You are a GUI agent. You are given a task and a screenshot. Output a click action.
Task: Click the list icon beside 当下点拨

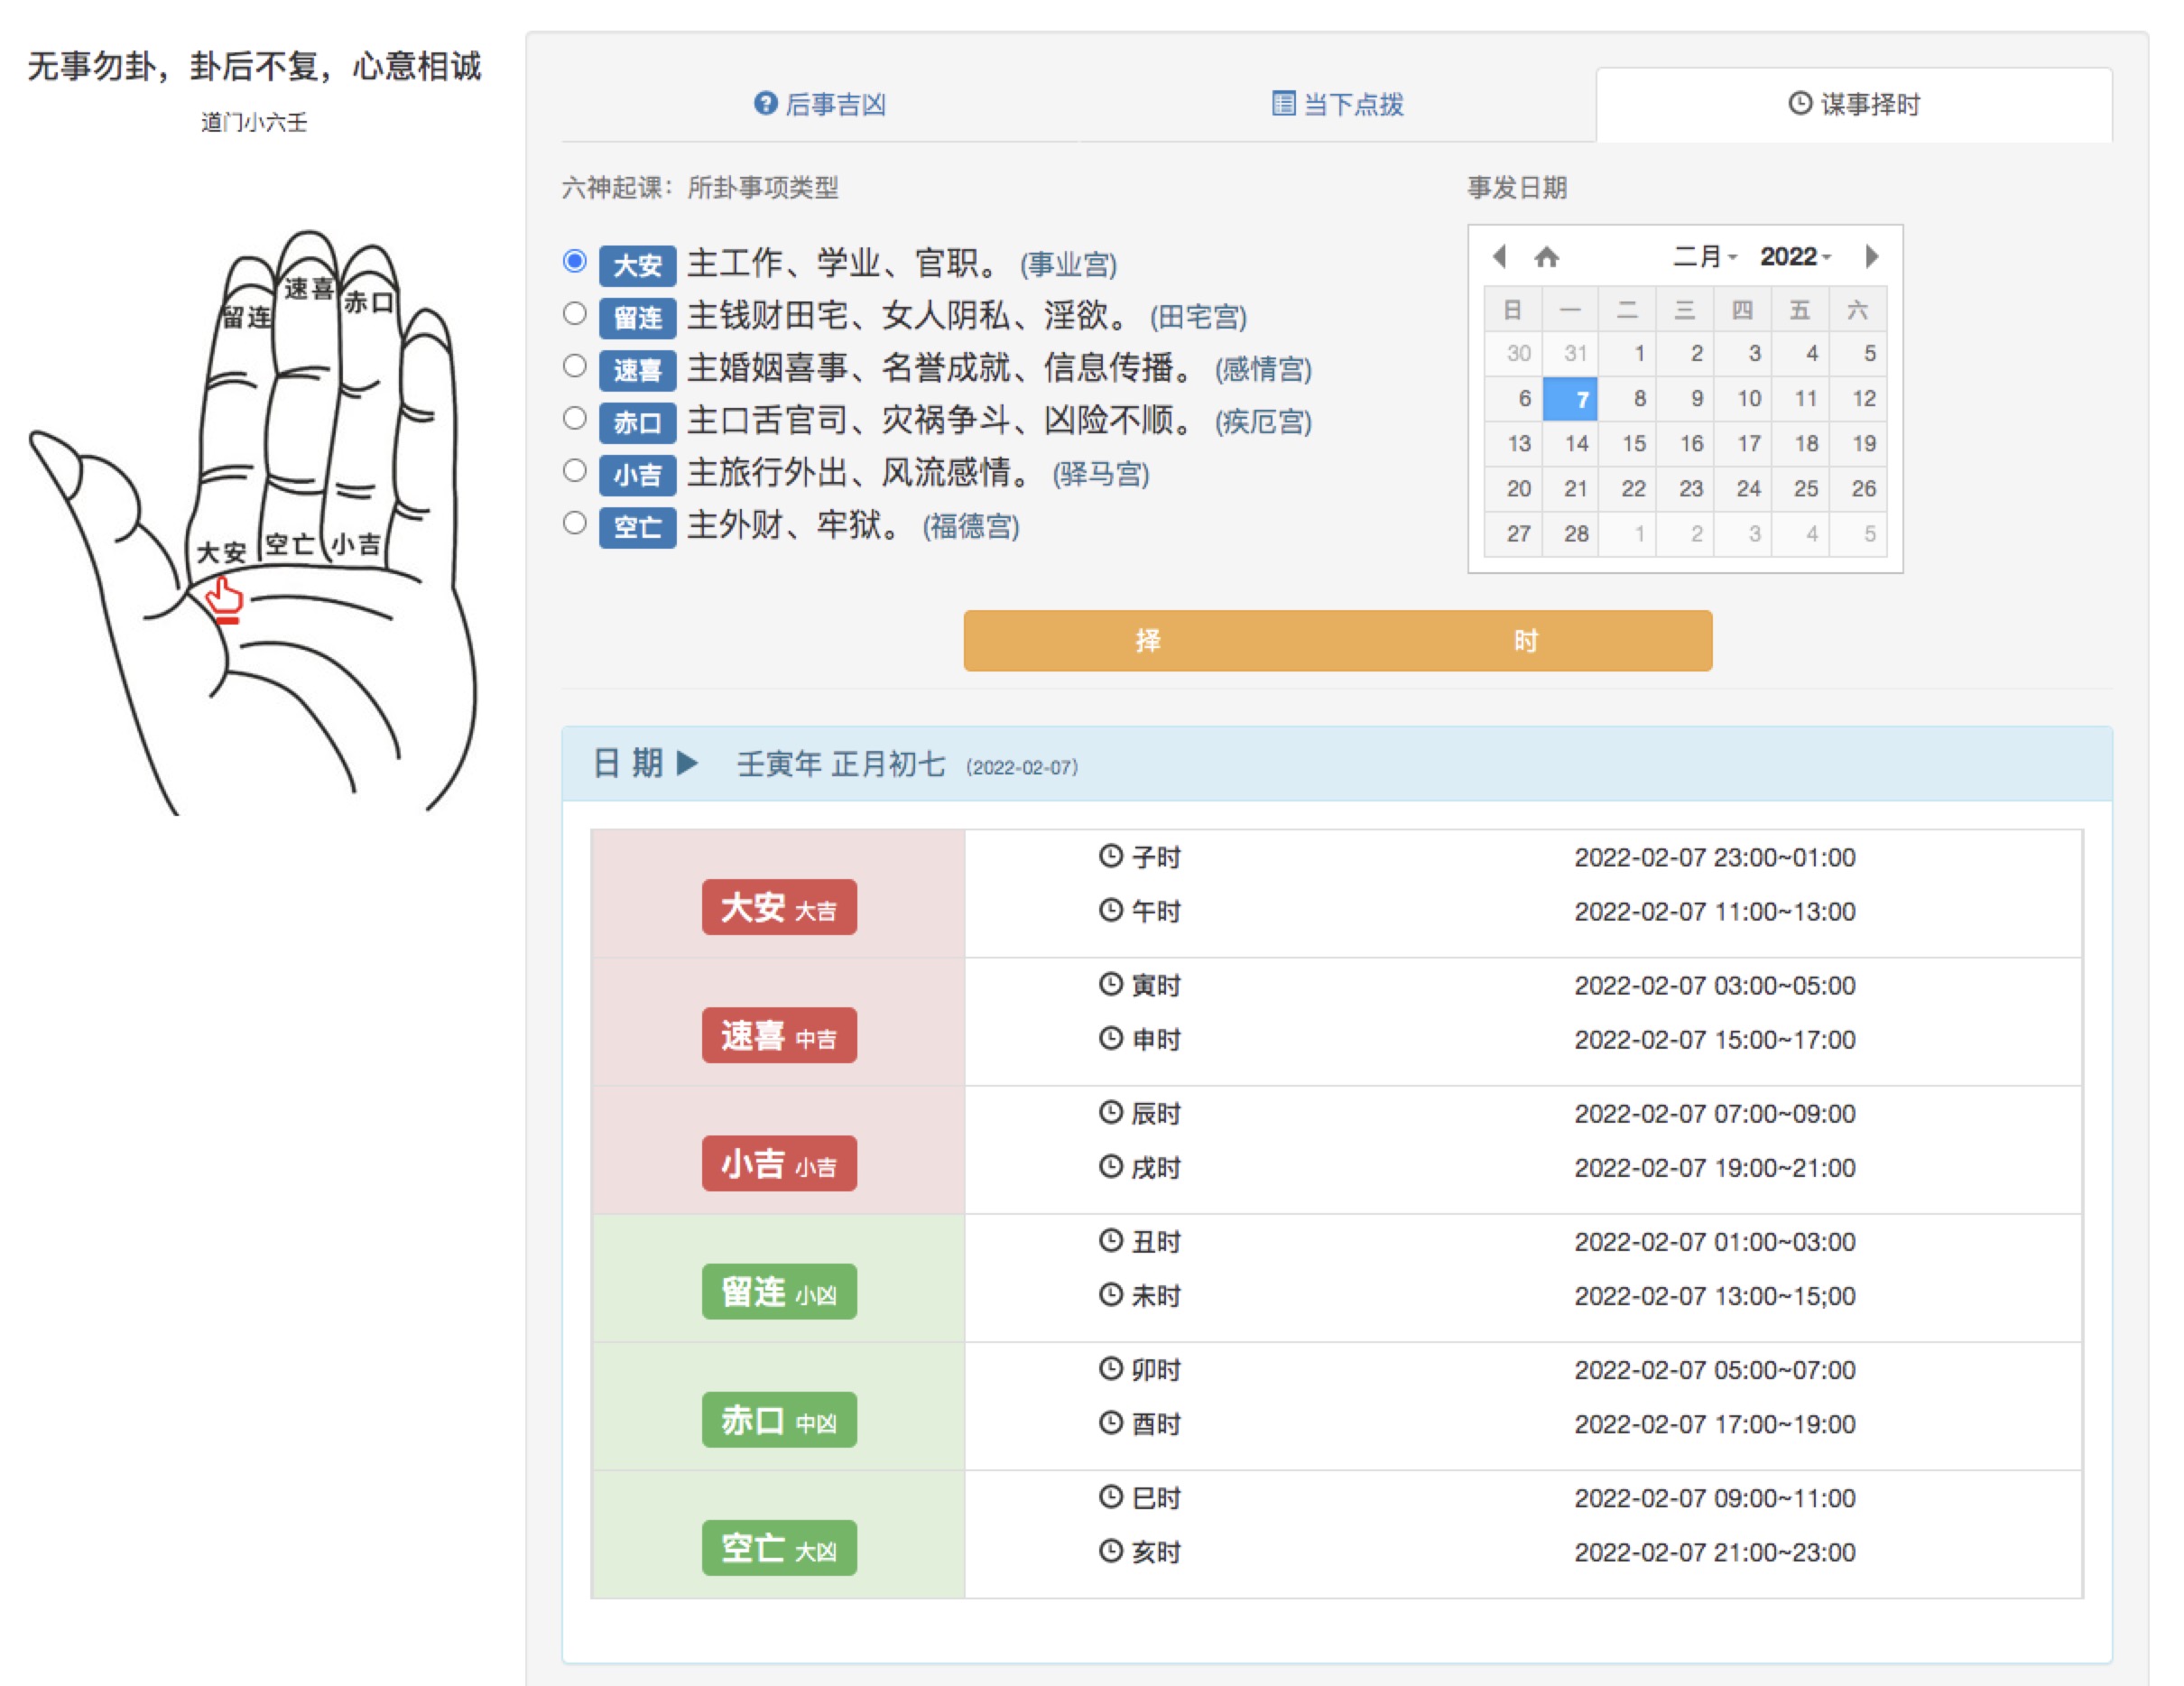[1283, 103]
